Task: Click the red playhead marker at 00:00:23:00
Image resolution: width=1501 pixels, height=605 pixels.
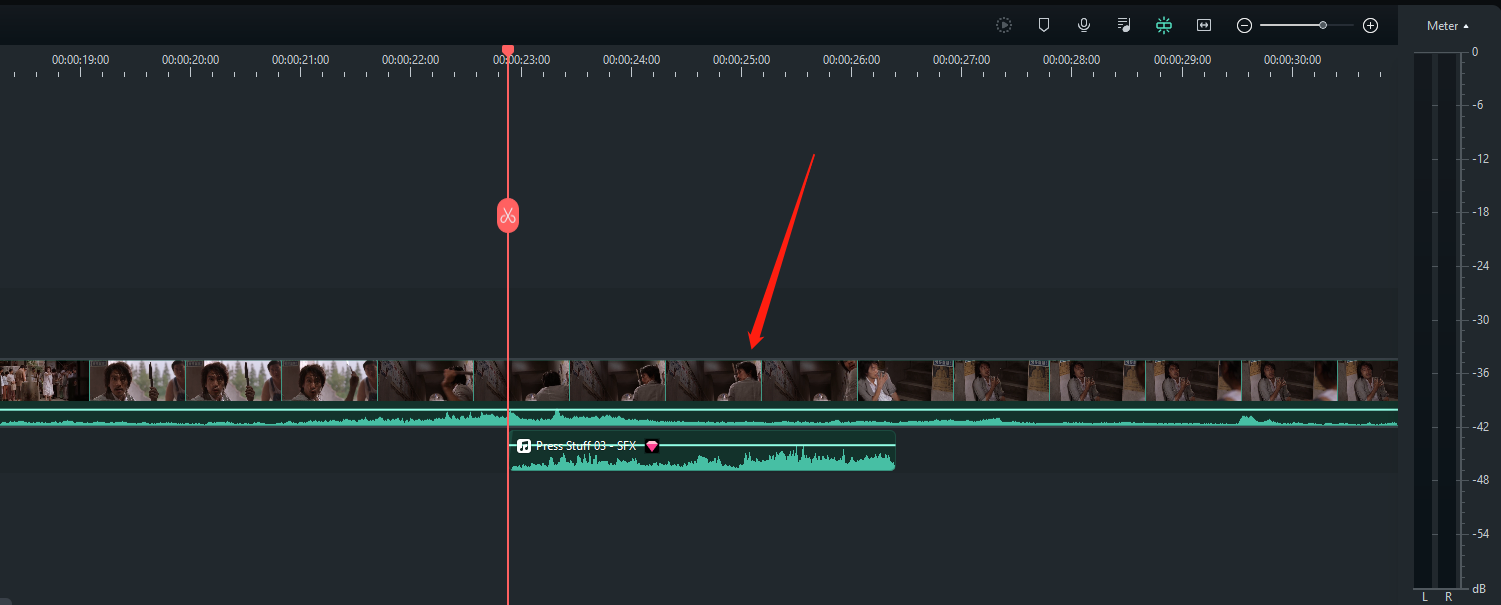Action: click(508, 48)
